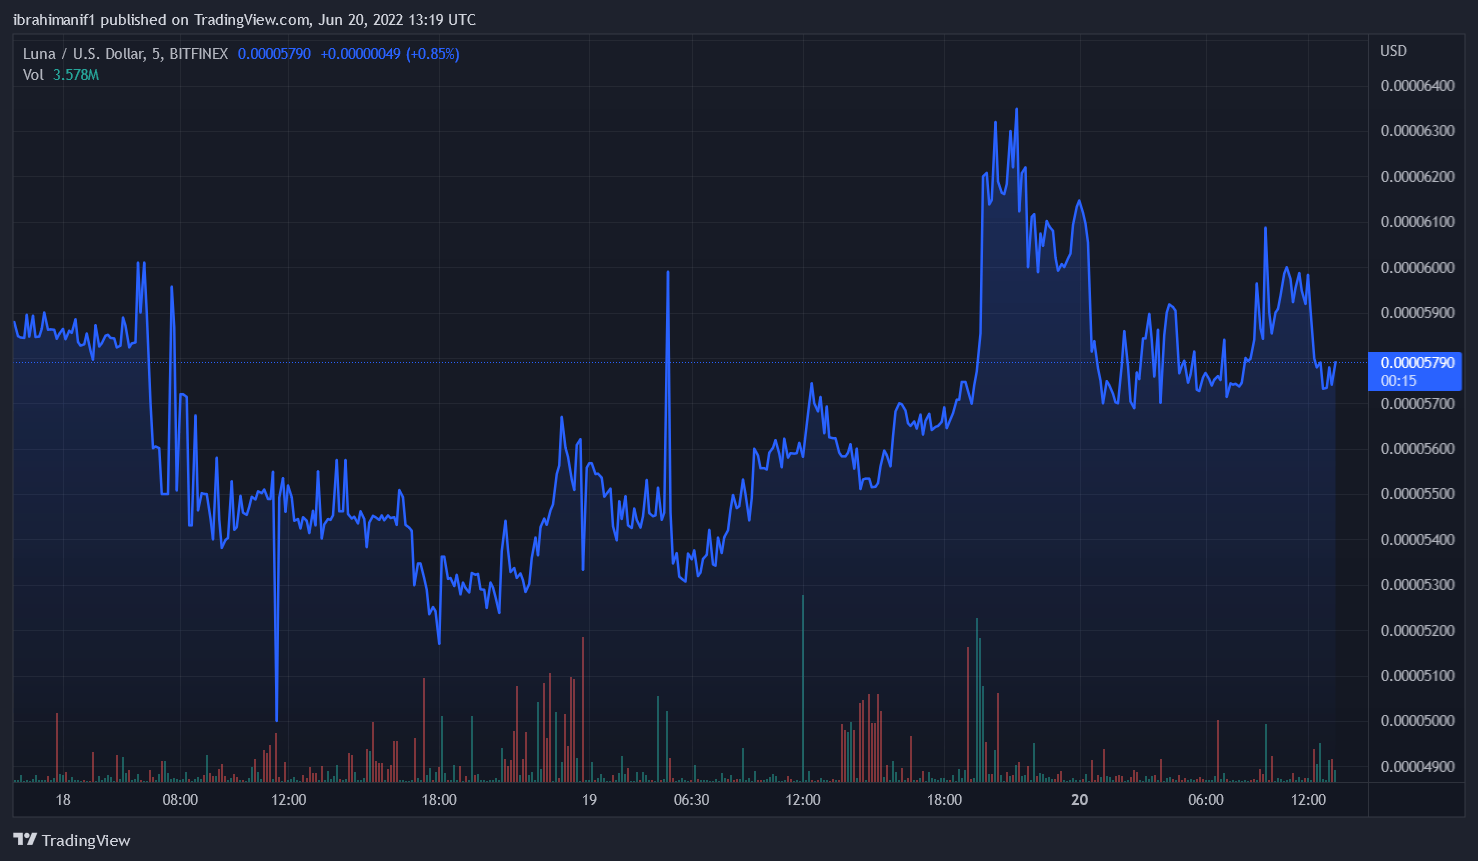
Task: Select the Luna / U.S. Dollar symbol title
Action: pos(84,54)
